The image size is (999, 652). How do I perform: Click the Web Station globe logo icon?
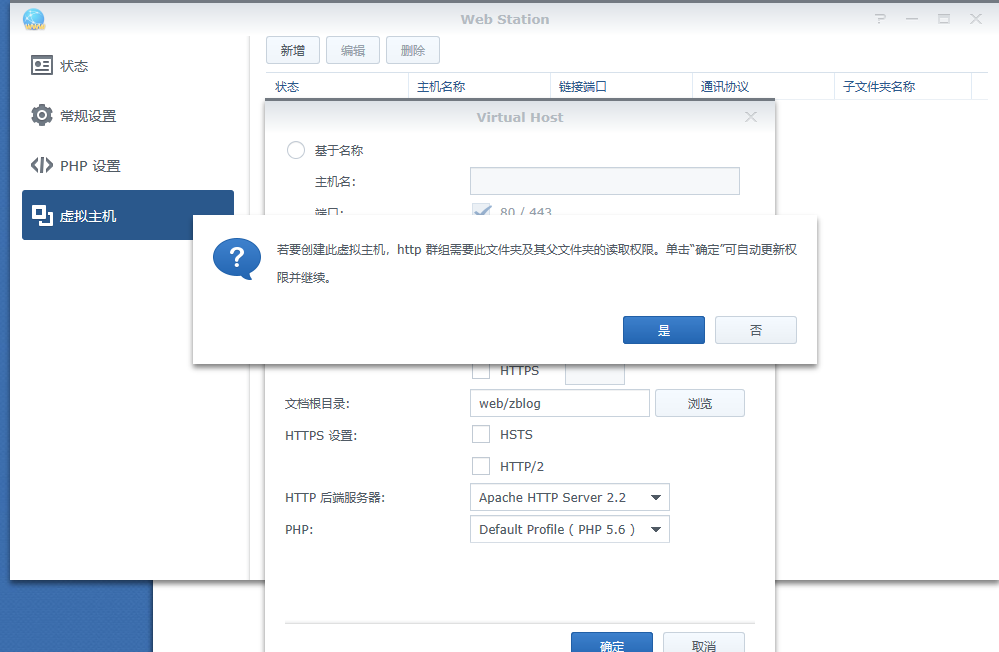point(34,19)
